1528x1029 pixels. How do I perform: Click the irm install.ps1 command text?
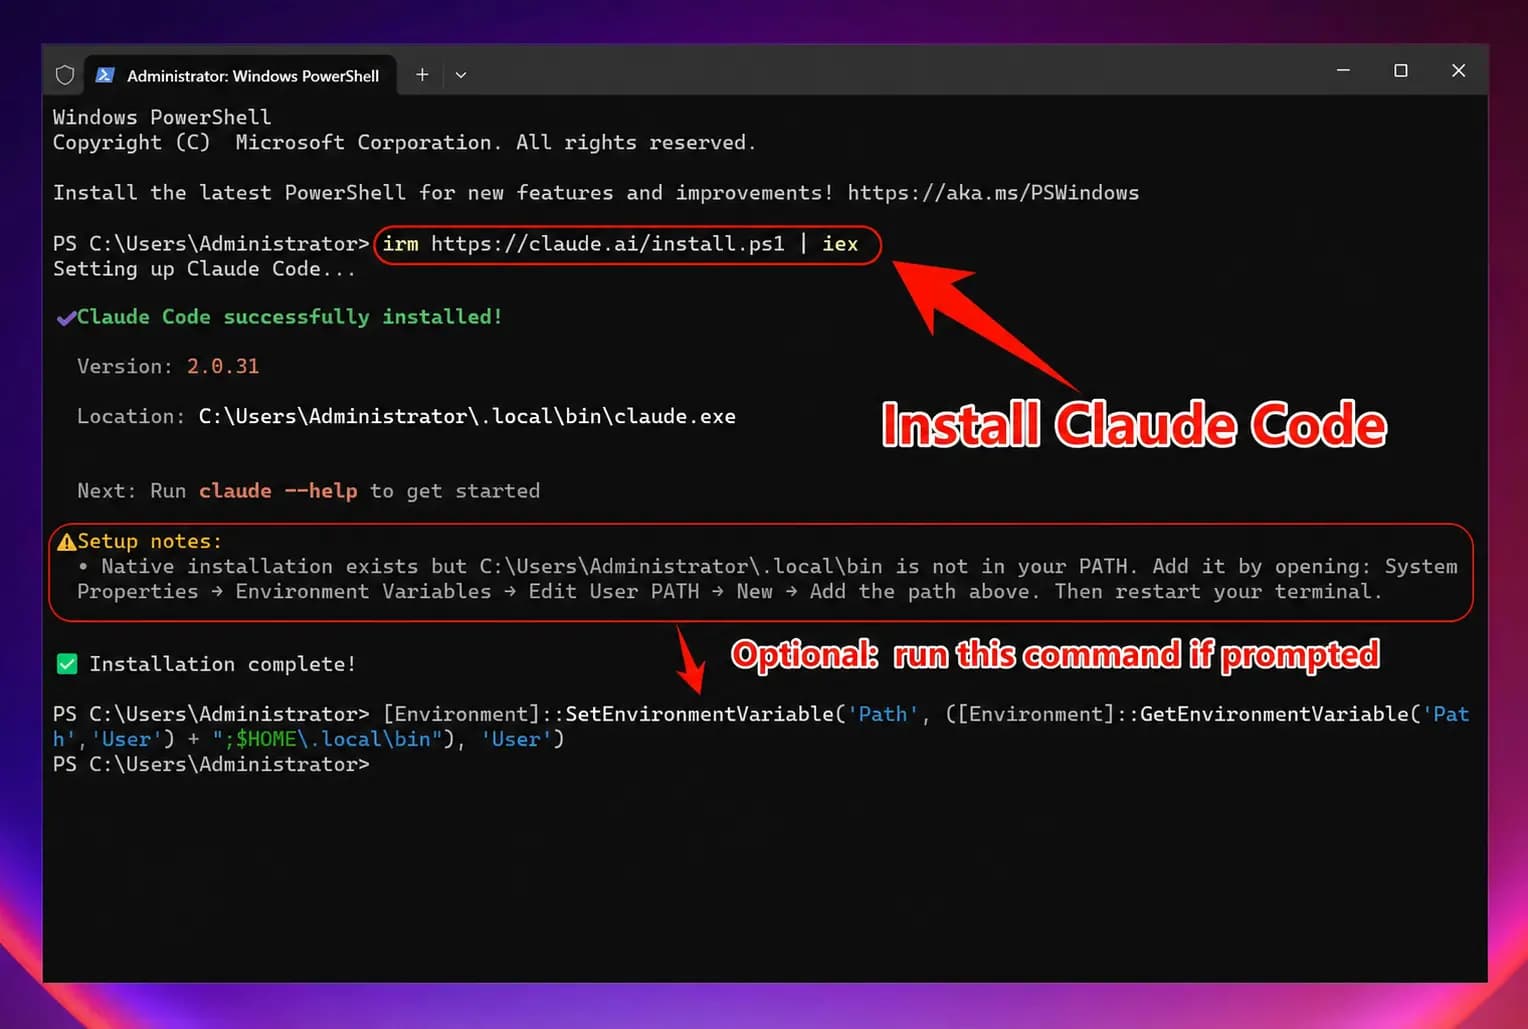620,244
